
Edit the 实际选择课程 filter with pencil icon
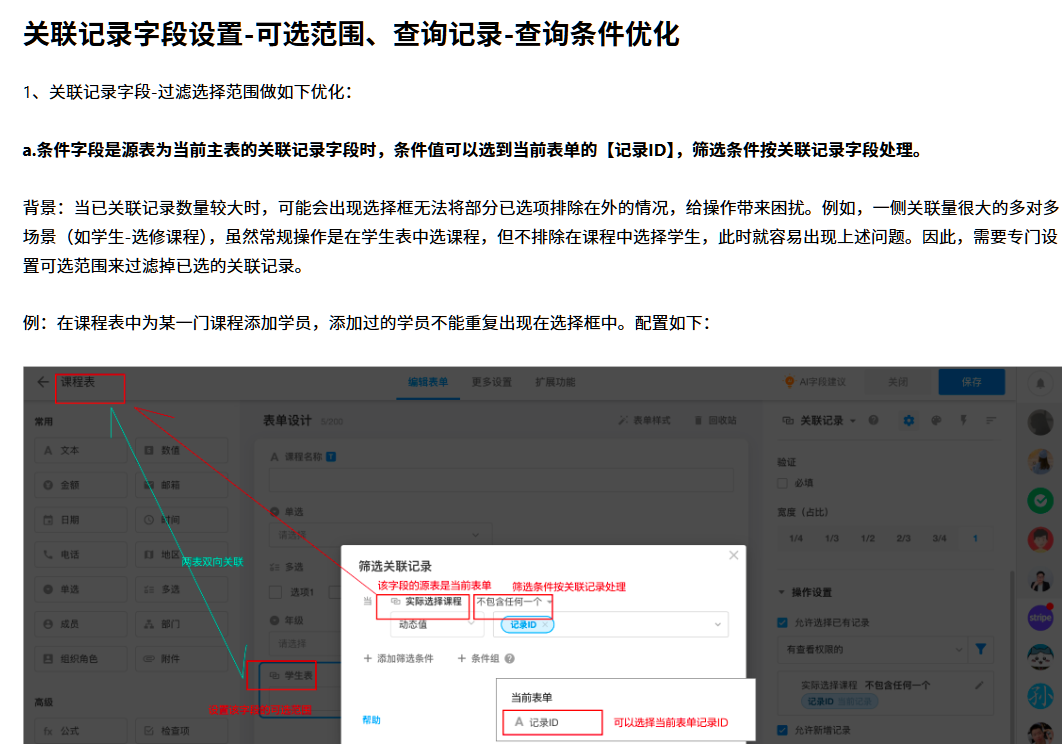click(979, 685)
